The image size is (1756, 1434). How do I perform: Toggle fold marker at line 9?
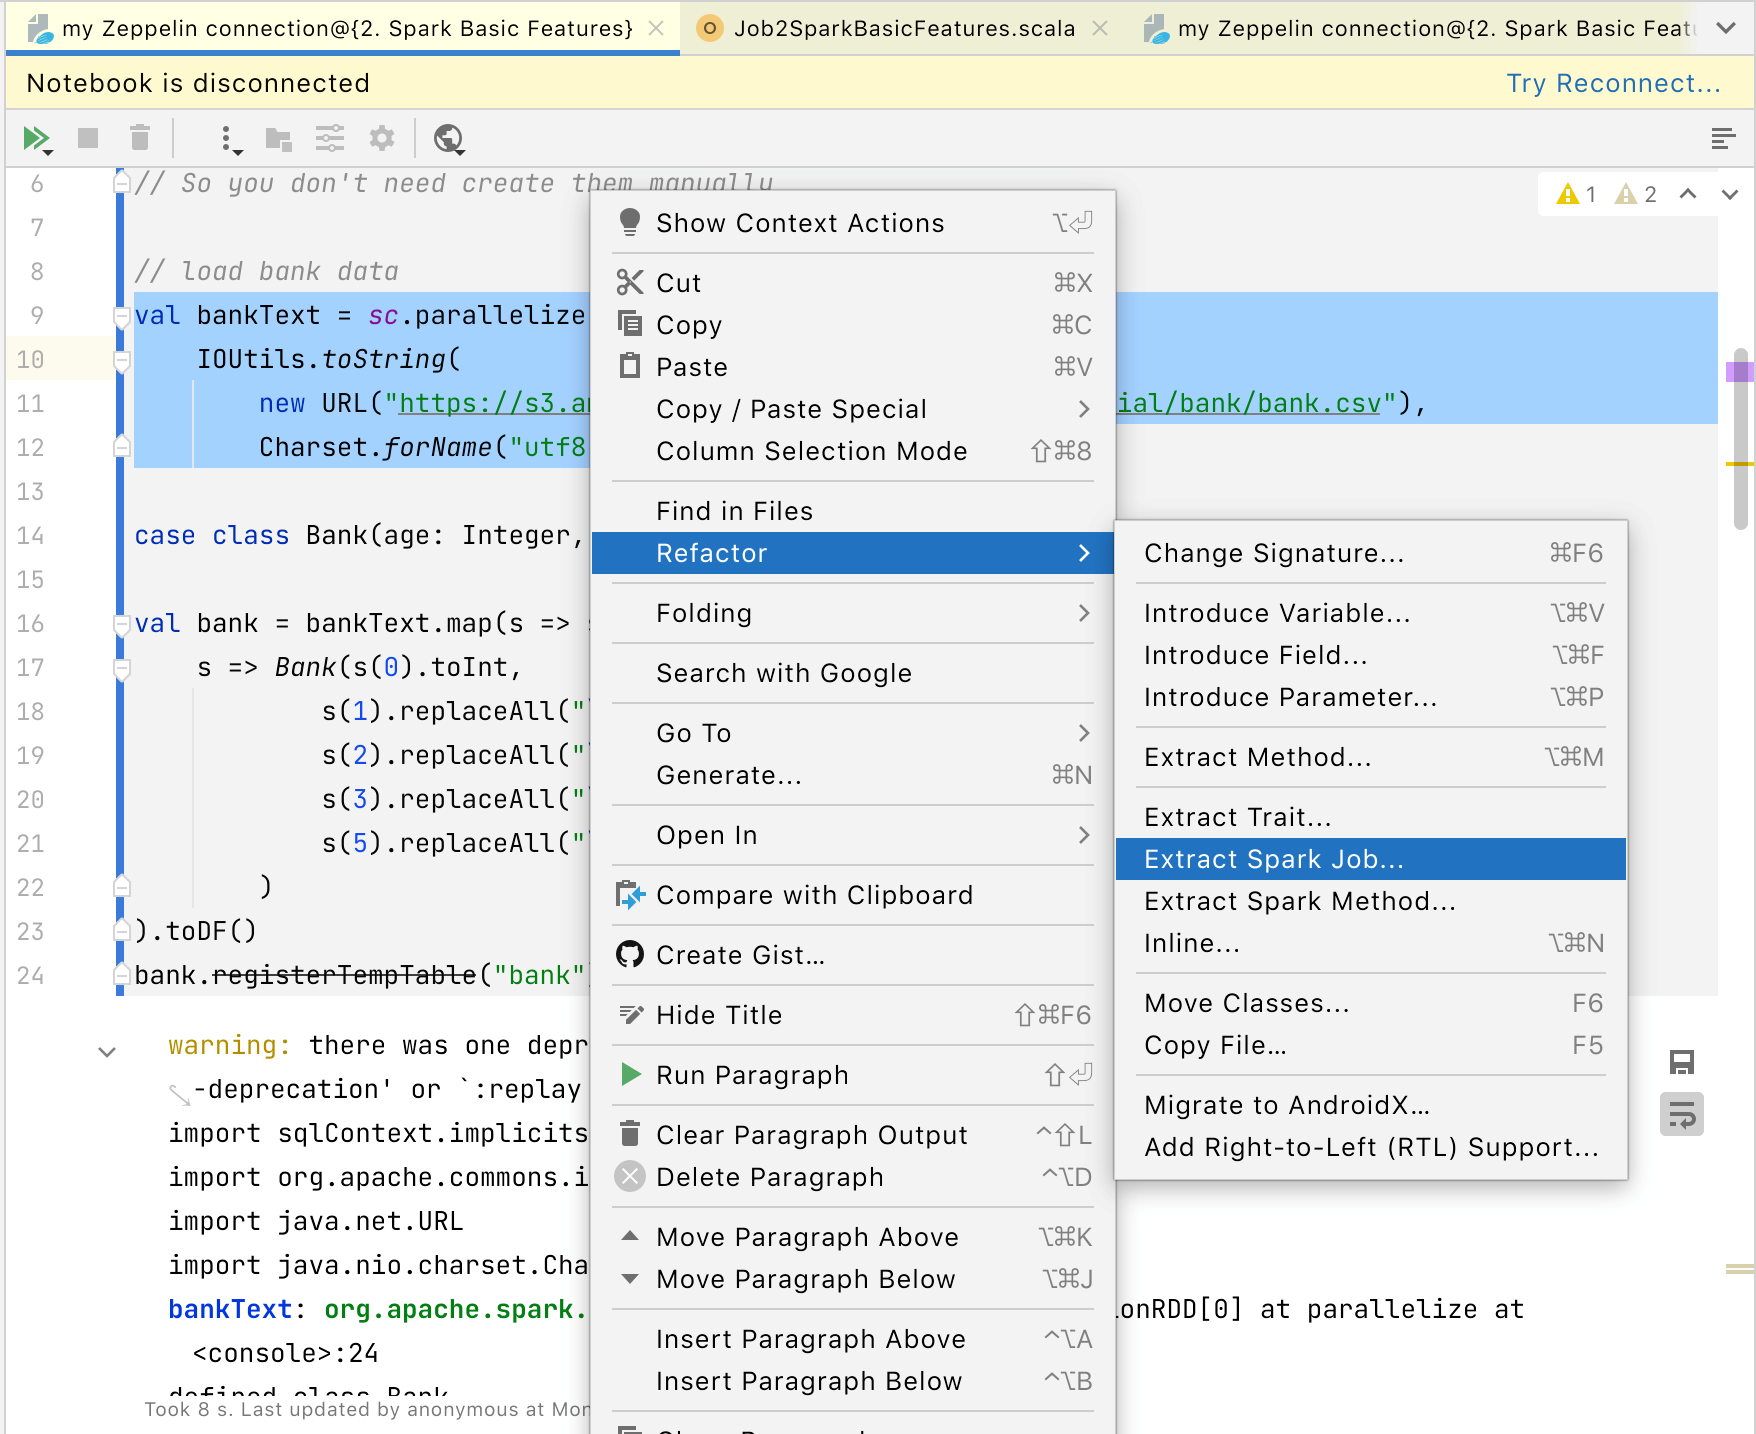pyautogui.click(x=122, y=316)
